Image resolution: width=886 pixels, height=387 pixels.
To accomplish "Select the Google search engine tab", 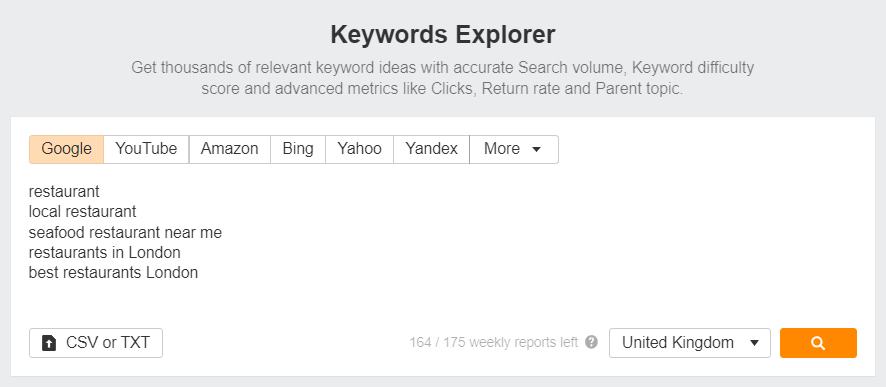I will coord(67,149).
